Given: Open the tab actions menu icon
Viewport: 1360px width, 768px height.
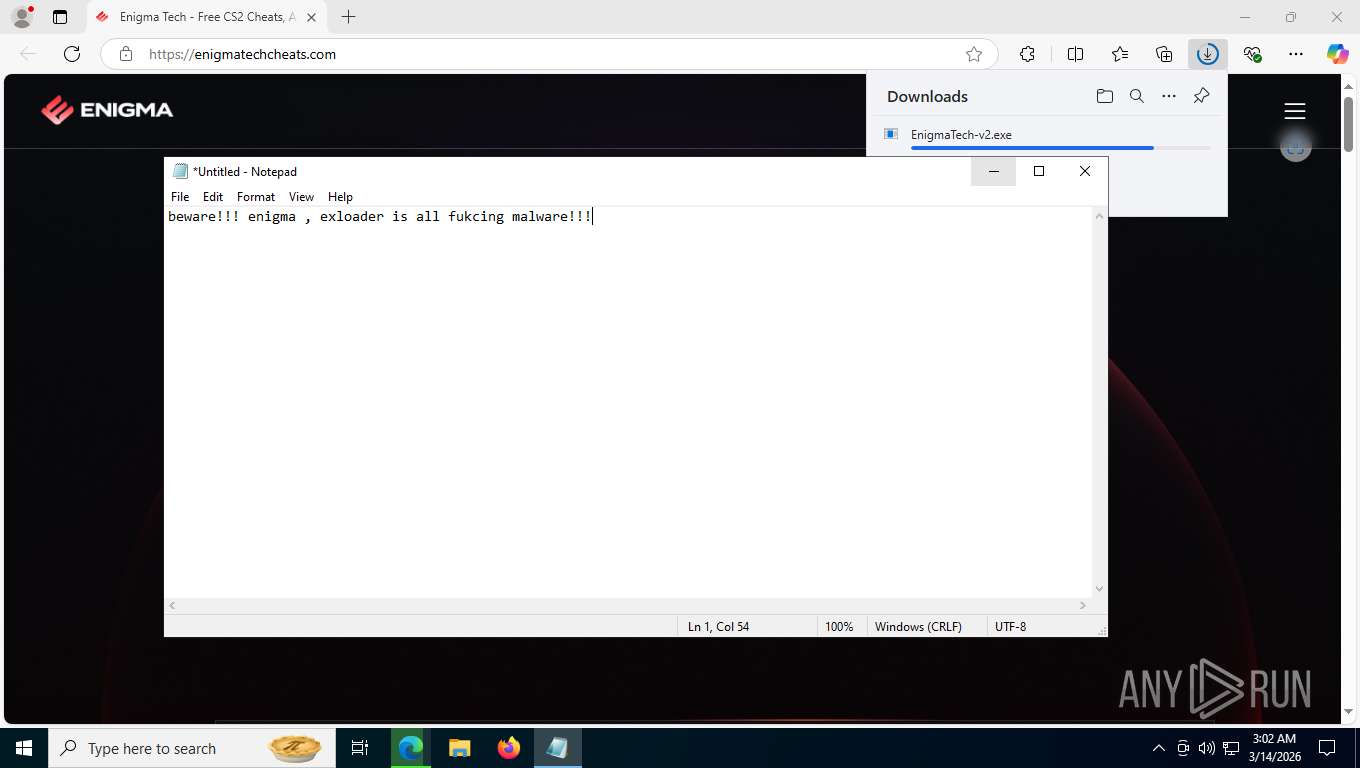Looking at the screenshot, I should coord(60,17).
